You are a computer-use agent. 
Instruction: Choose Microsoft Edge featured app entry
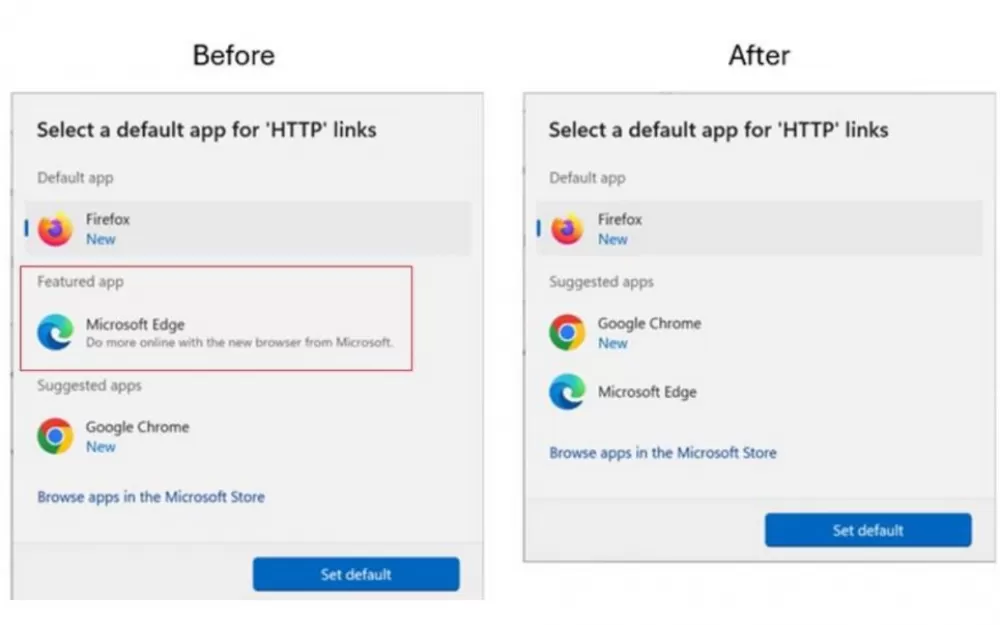tap(216, 332)
